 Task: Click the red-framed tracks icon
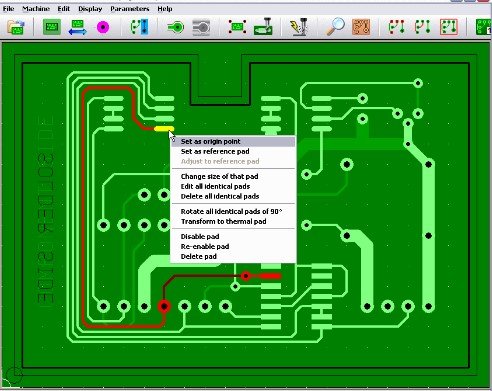(449, 27)
